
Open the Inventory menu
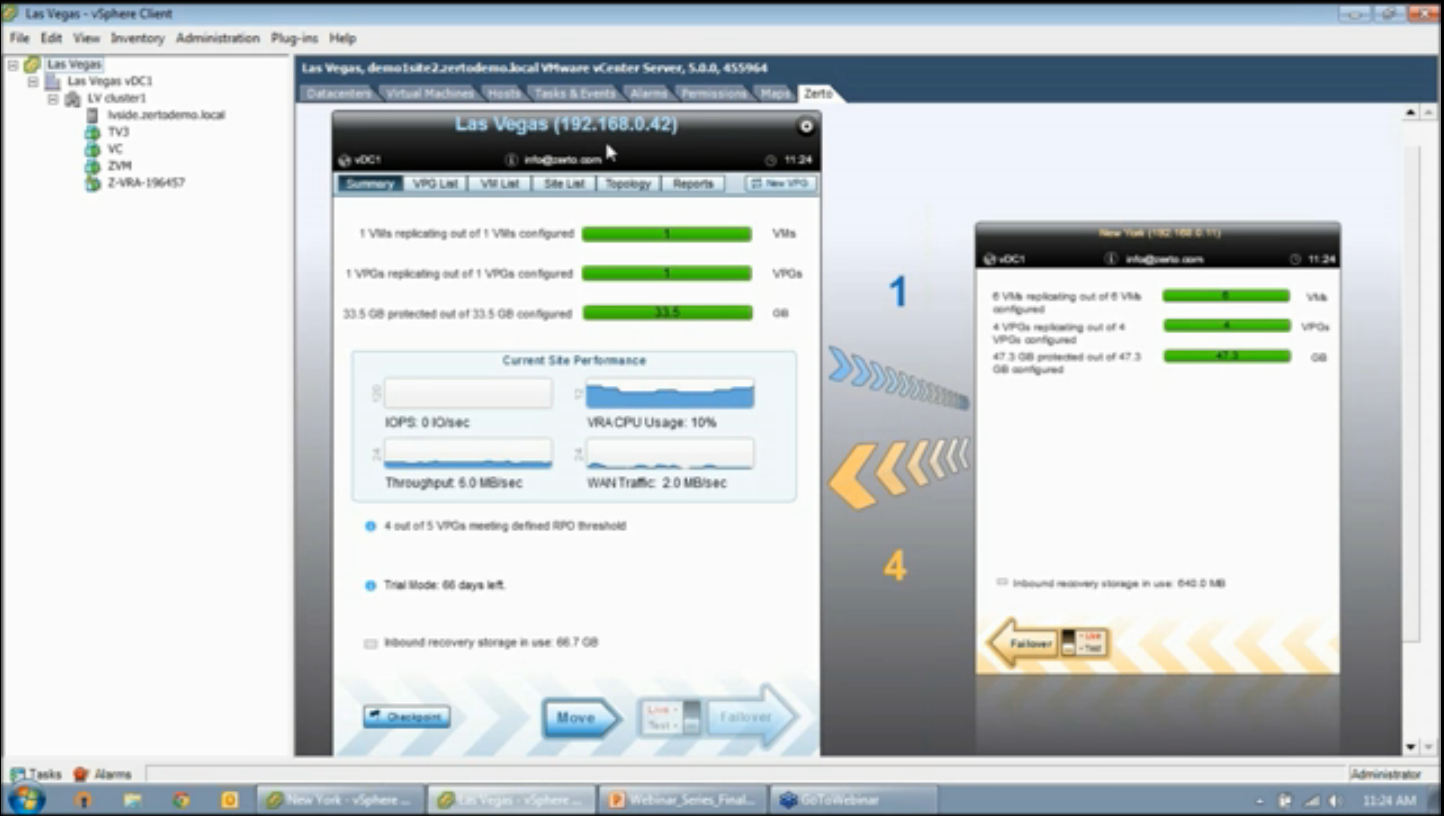137,38
